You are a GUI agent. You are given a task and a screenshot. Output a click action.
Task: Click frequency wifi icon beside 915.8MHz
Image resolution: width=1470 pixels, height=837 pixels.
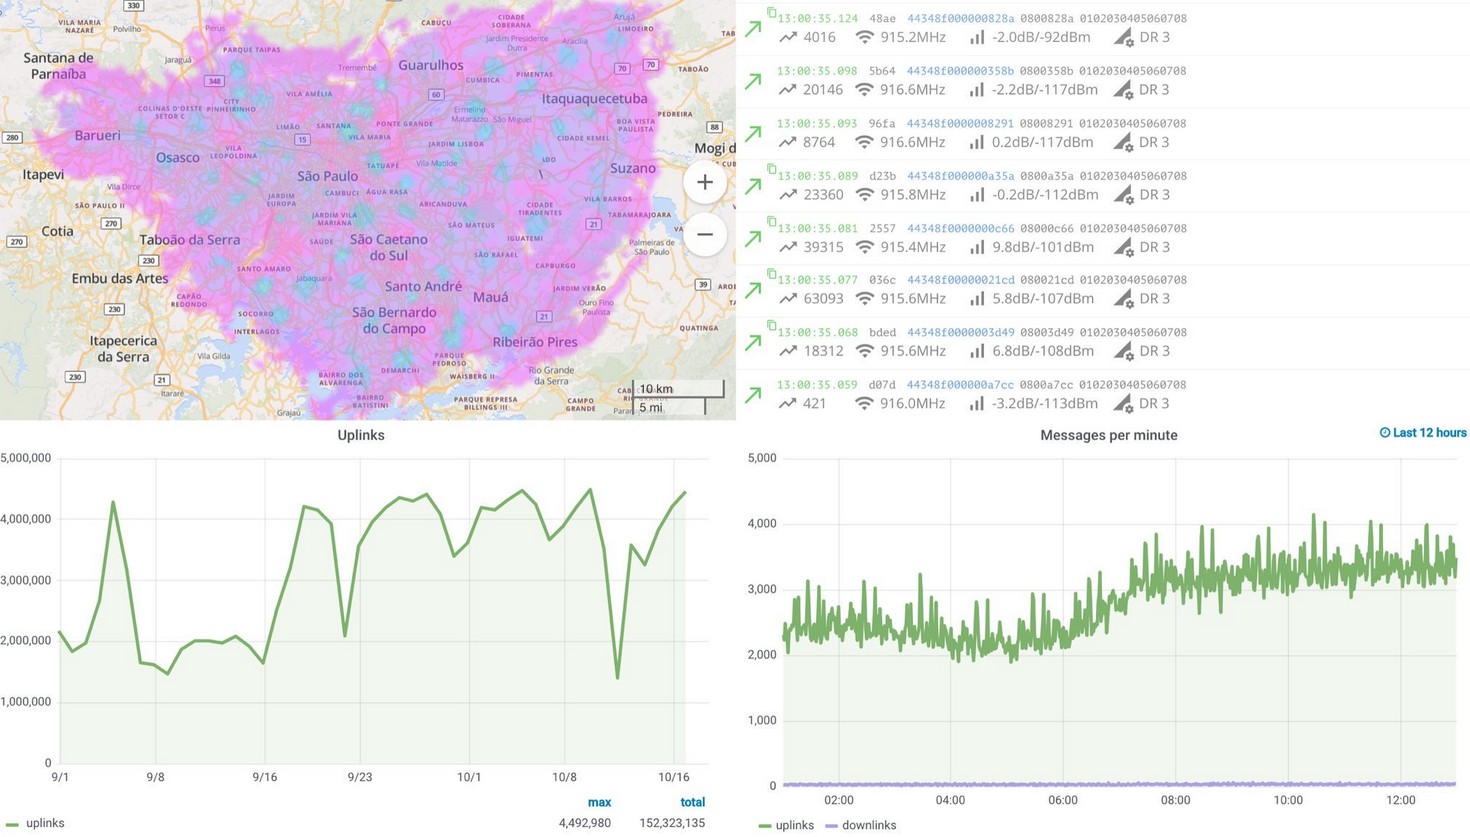point(864,194)
